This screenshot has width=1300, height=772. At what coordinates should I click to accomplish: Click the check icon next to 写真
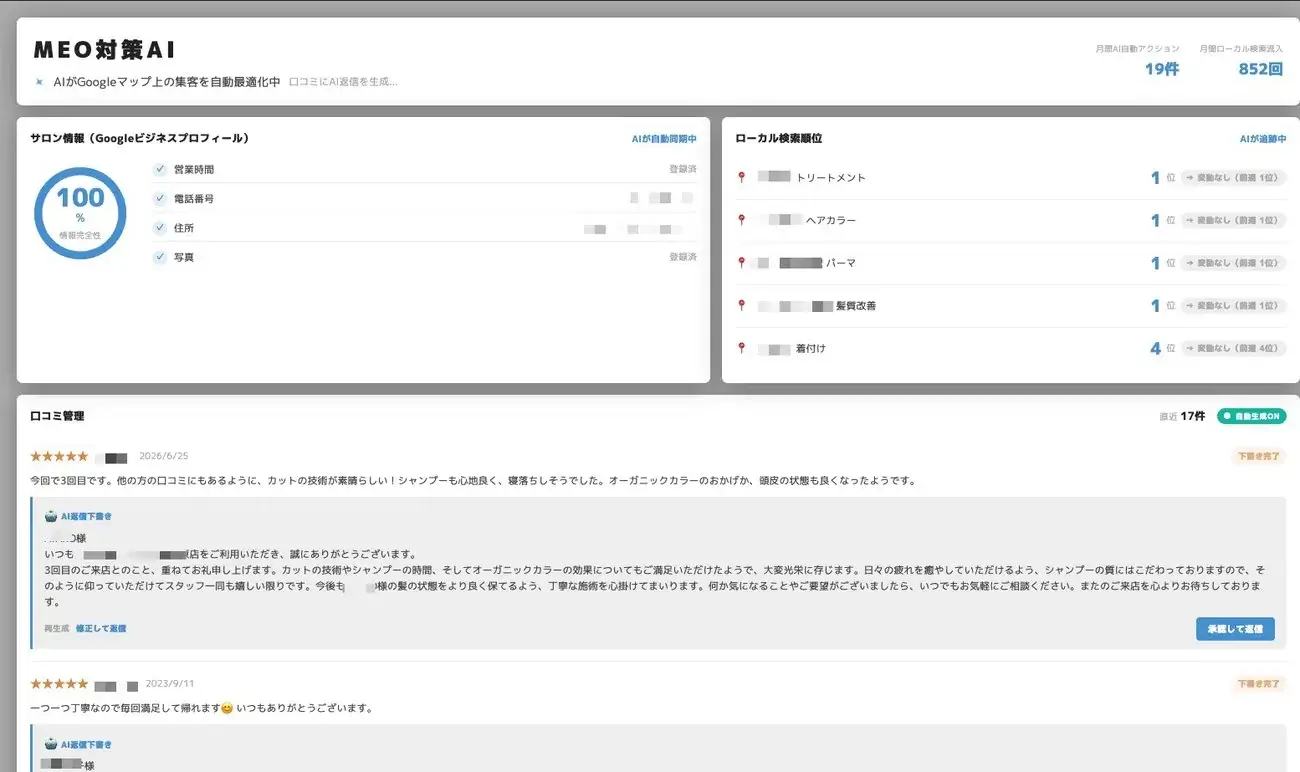click(x=160, y=257)
